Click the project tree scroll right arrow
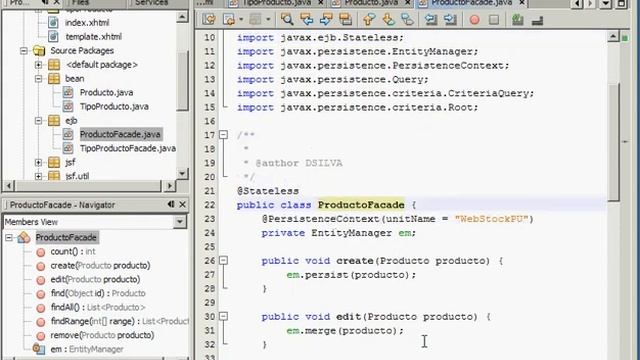 tap(170, 186)
